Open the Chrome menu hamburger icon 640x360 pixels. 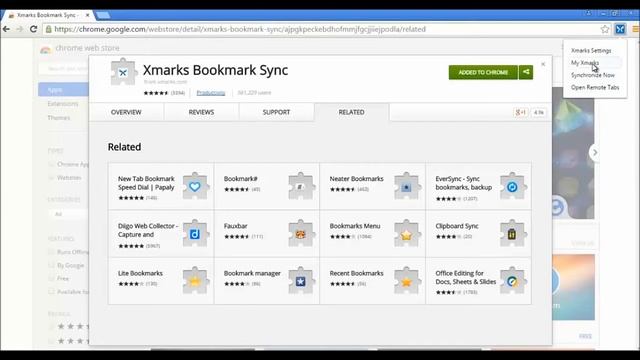(636, 29)
